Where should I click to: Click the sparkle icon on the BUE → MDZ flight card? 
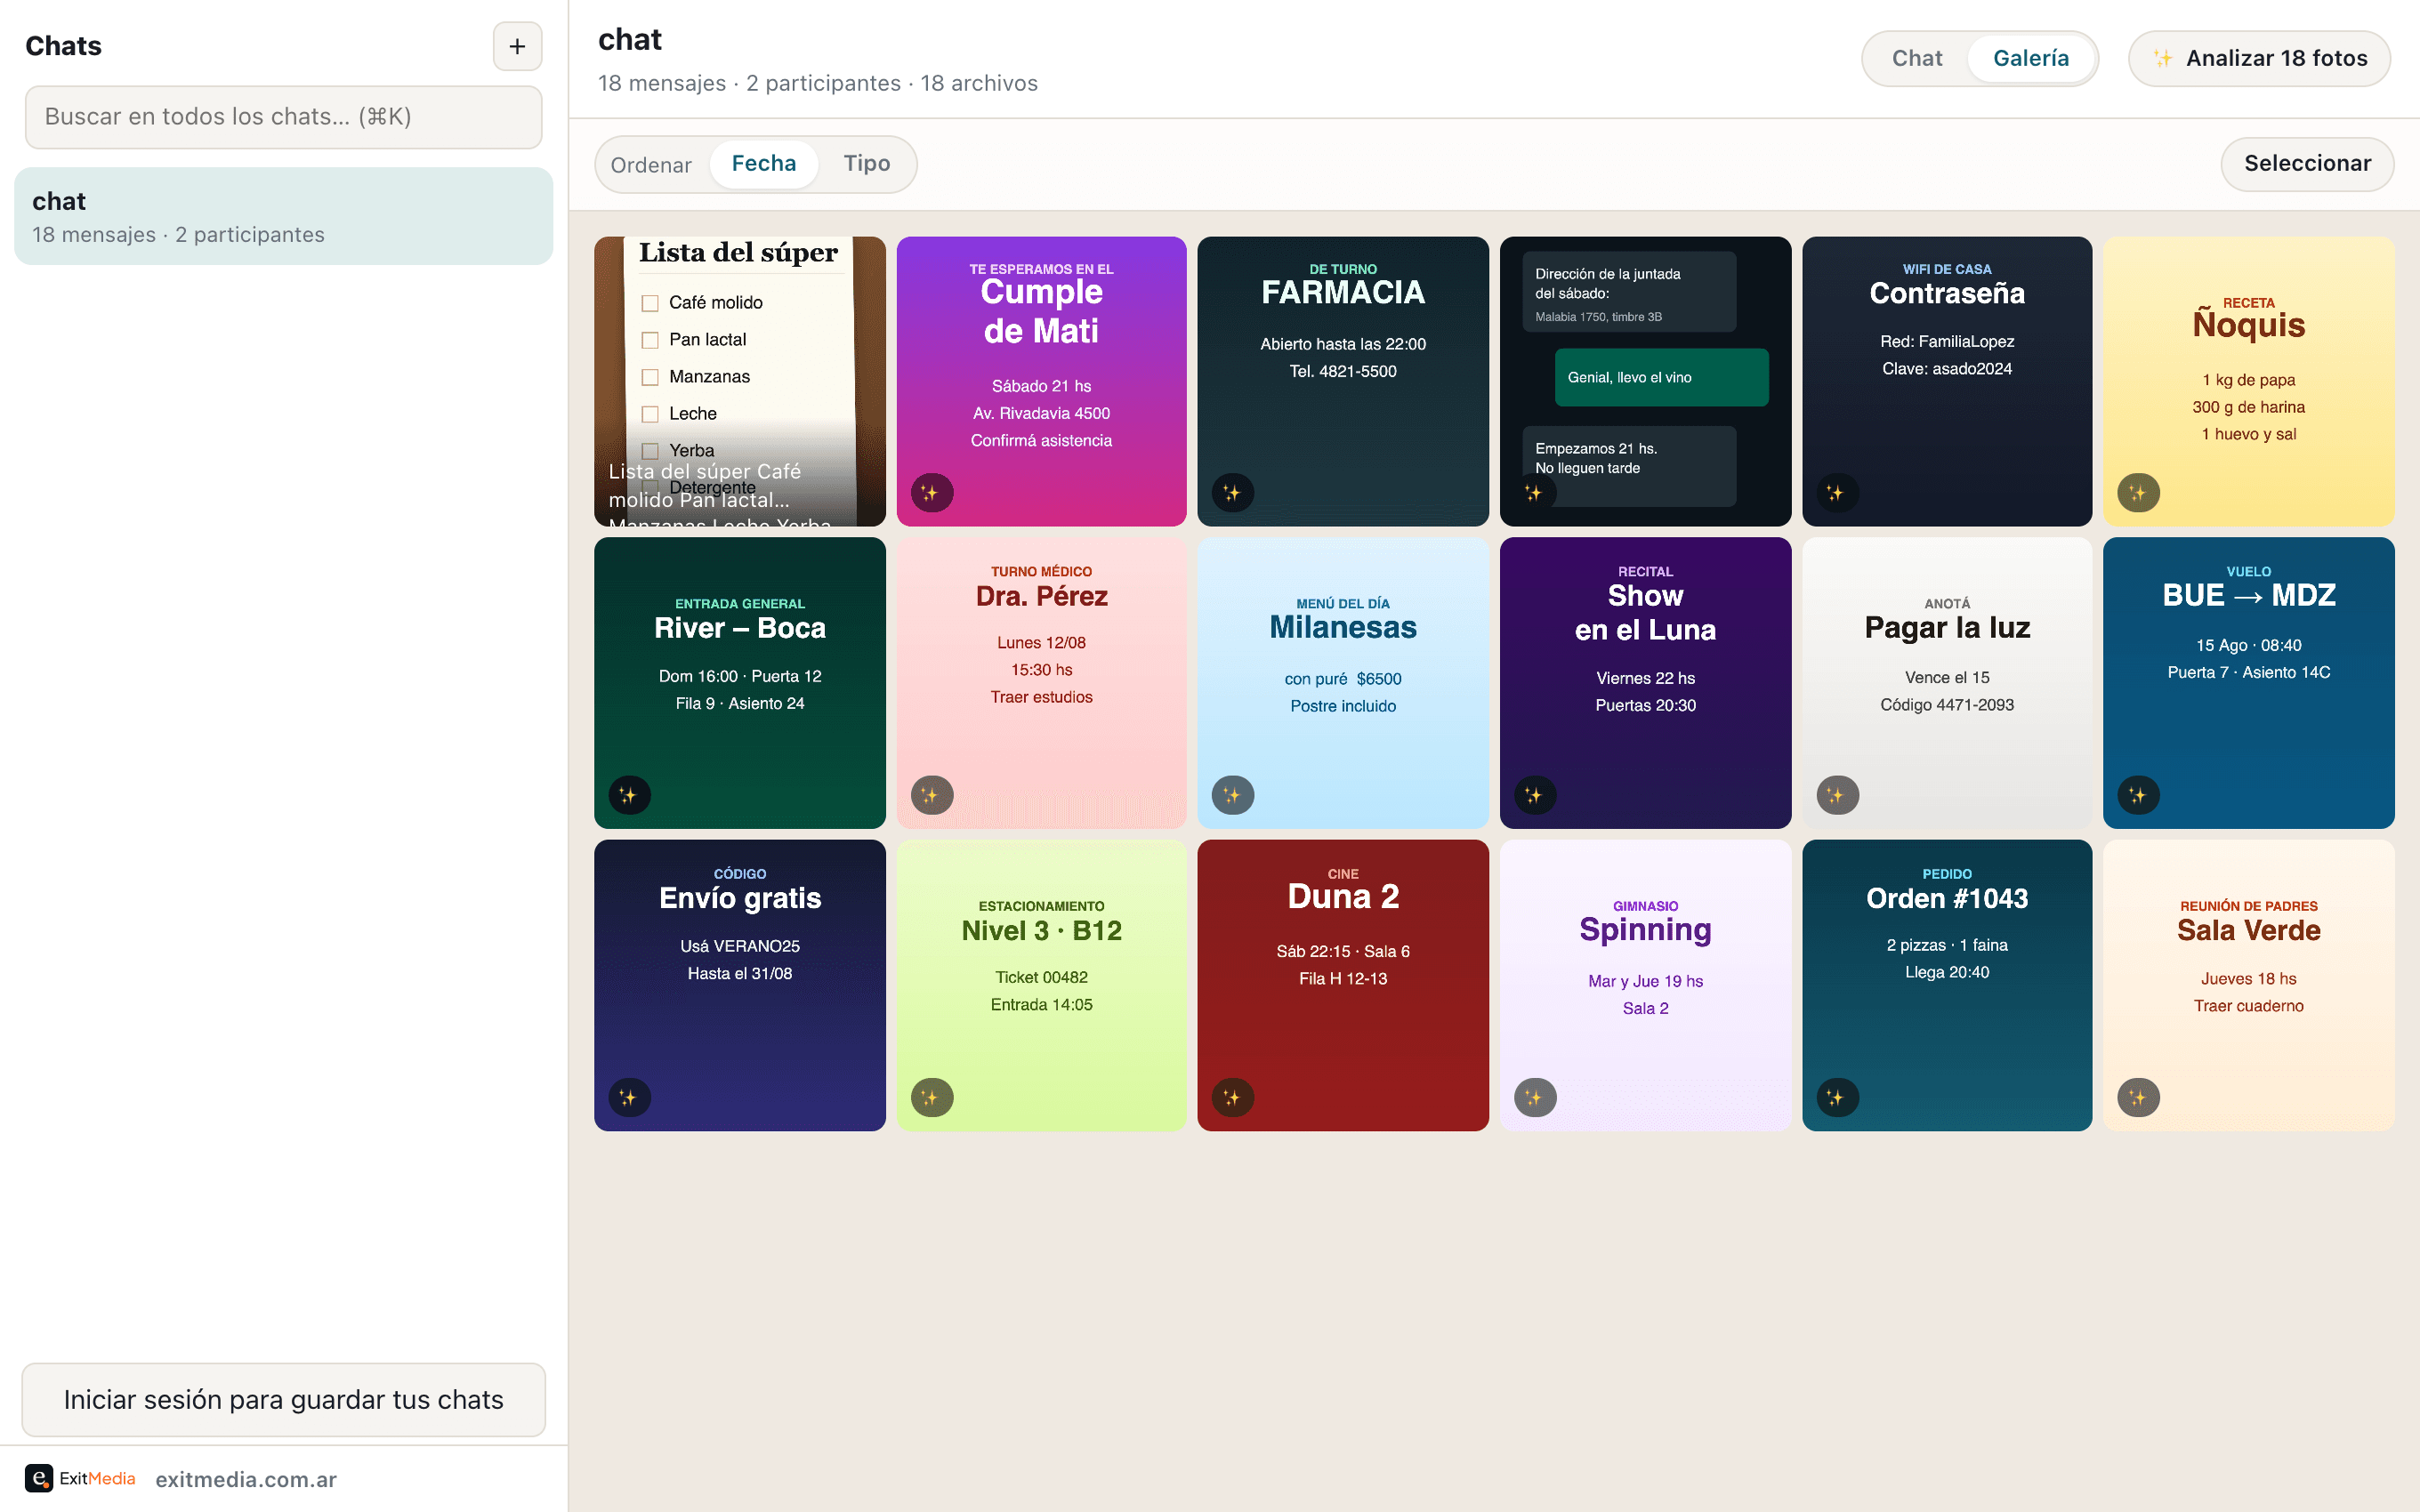(2138, 795)
